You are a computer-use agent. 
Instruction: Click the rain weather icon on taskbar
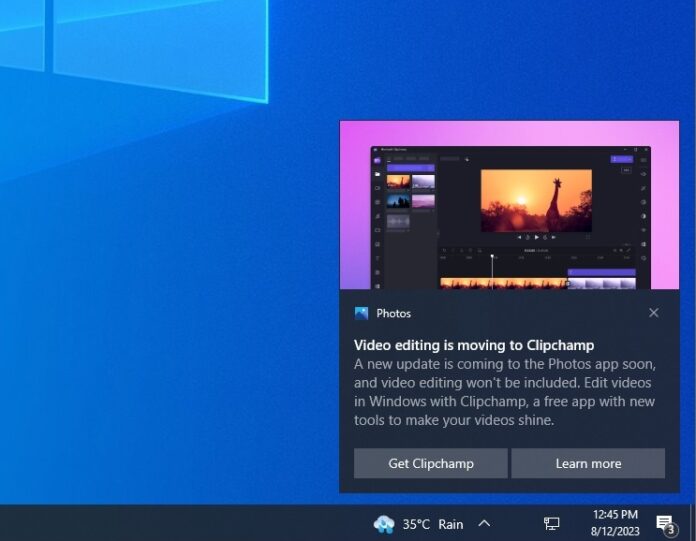[x=384, y=524]
